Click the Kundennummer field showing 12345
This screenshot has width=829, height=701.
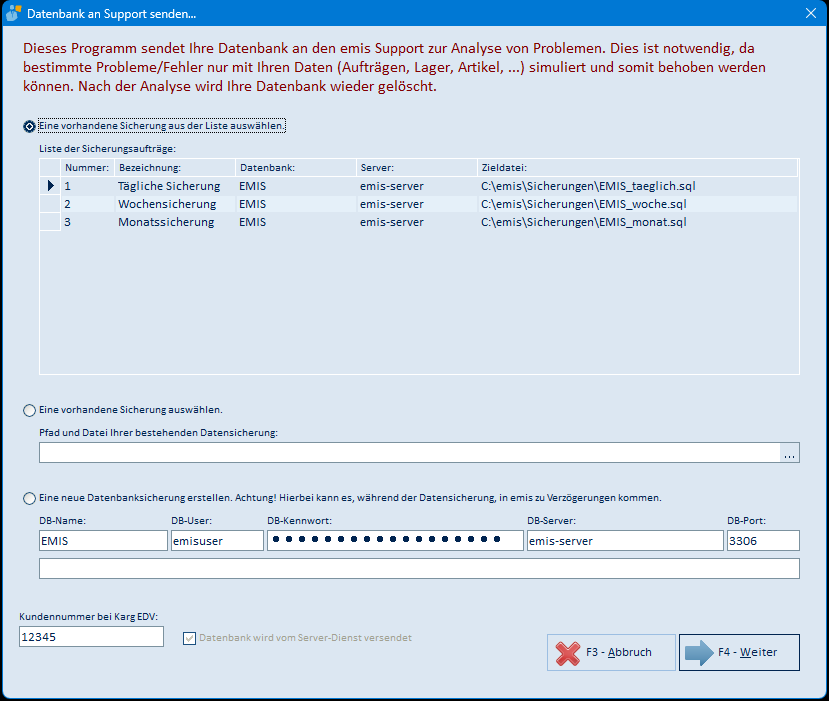(x=91, y=637)
